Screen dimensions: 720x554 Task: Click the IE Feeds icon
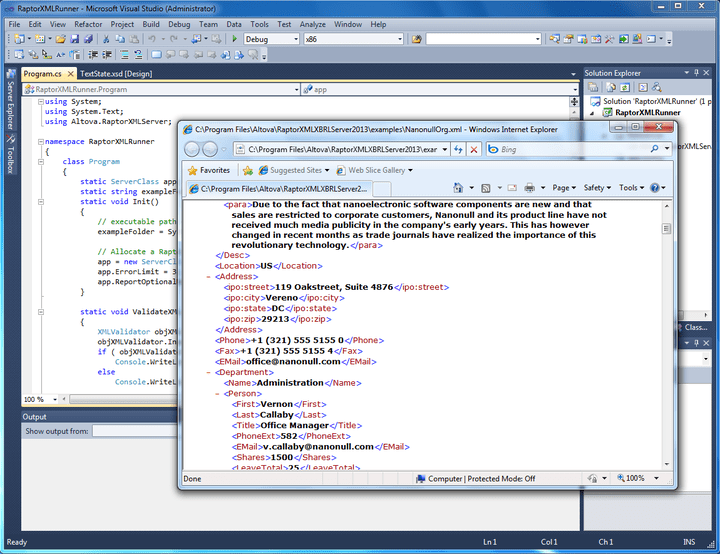coord(486,188)
